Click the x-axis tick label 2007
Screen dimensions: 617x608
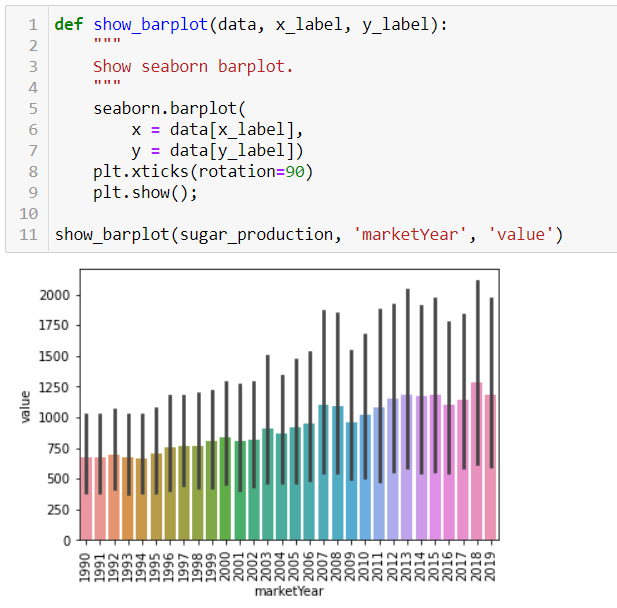323,567
